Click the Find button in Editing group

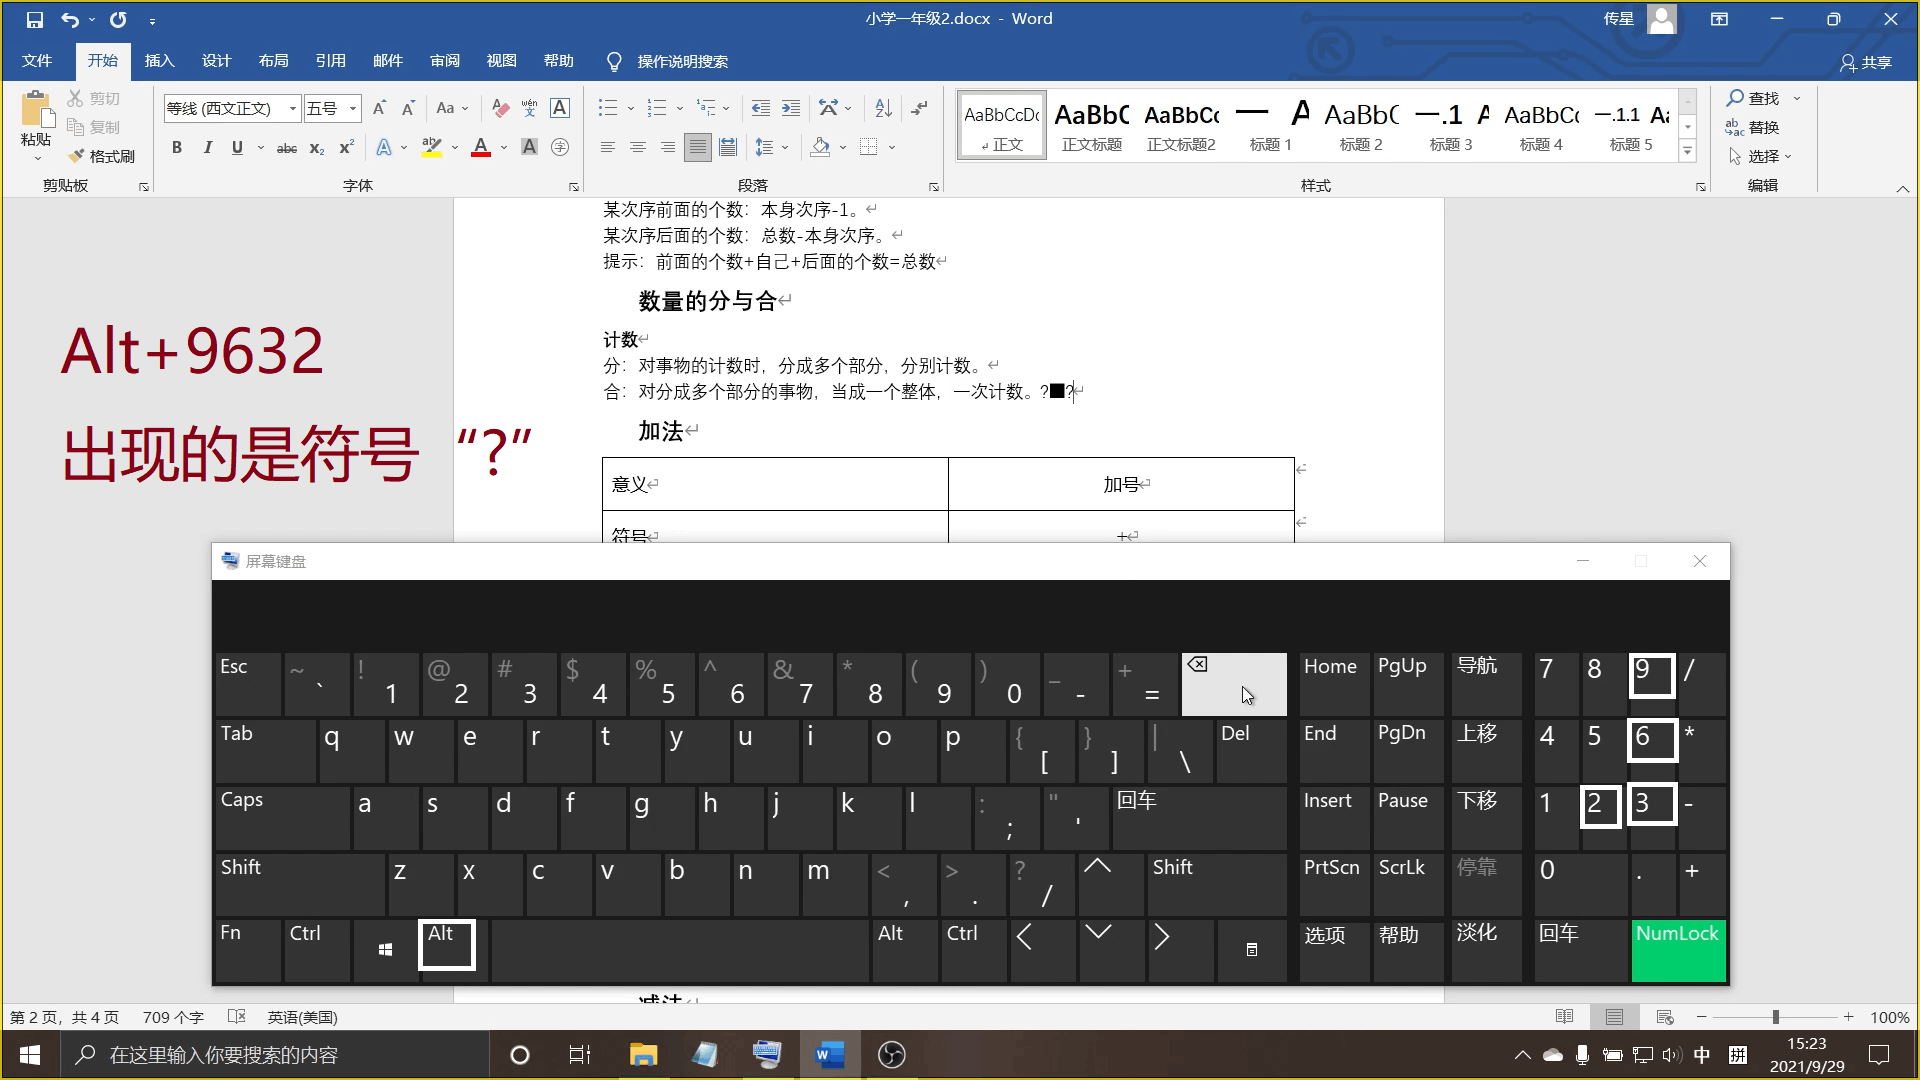click(x=1754, y=98)
